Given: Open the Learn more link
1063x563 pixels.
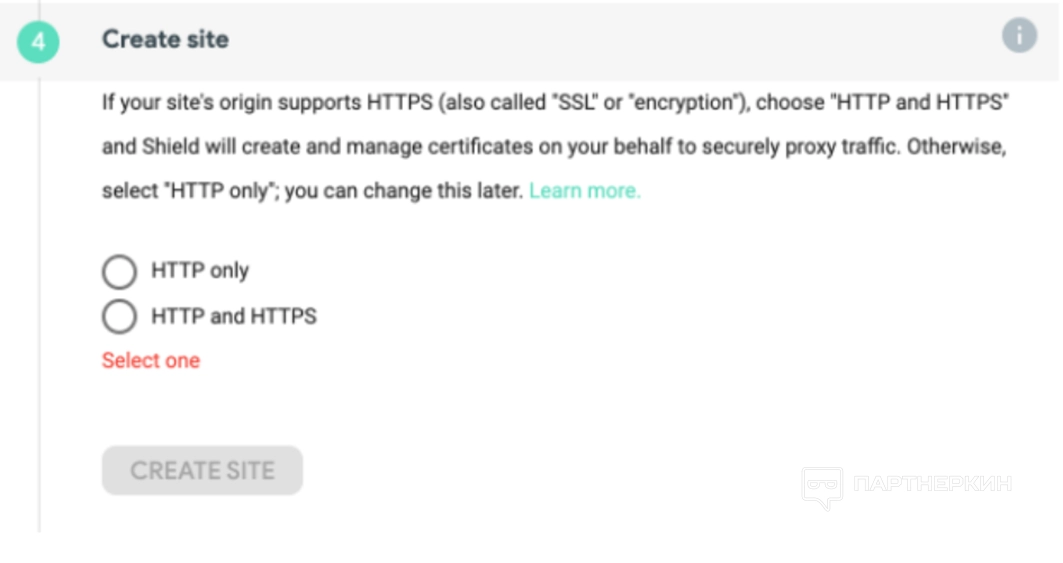Looking at the screenshot, I should tap(585, 191).
